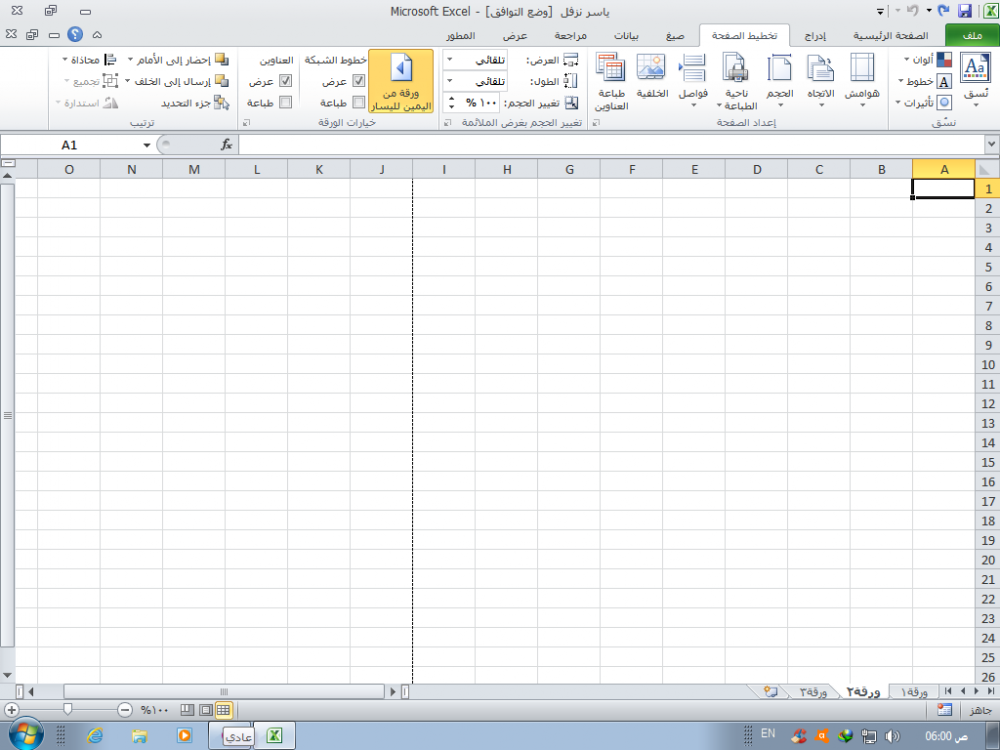Screen dimensions: 1000x750
Task: Switch to Page Break Preview status icon
Action: pos(187,710)
